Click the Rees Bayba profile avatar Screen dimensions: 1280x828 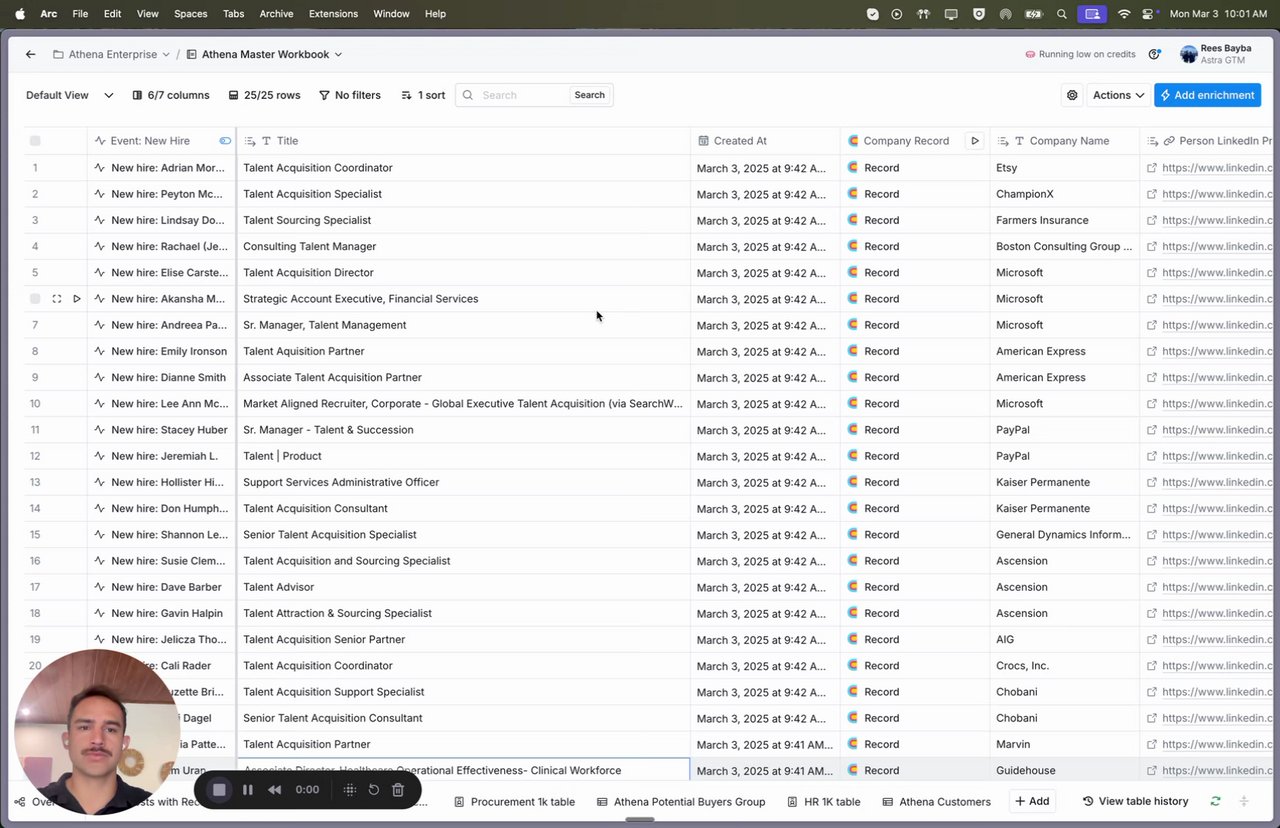1188,54
